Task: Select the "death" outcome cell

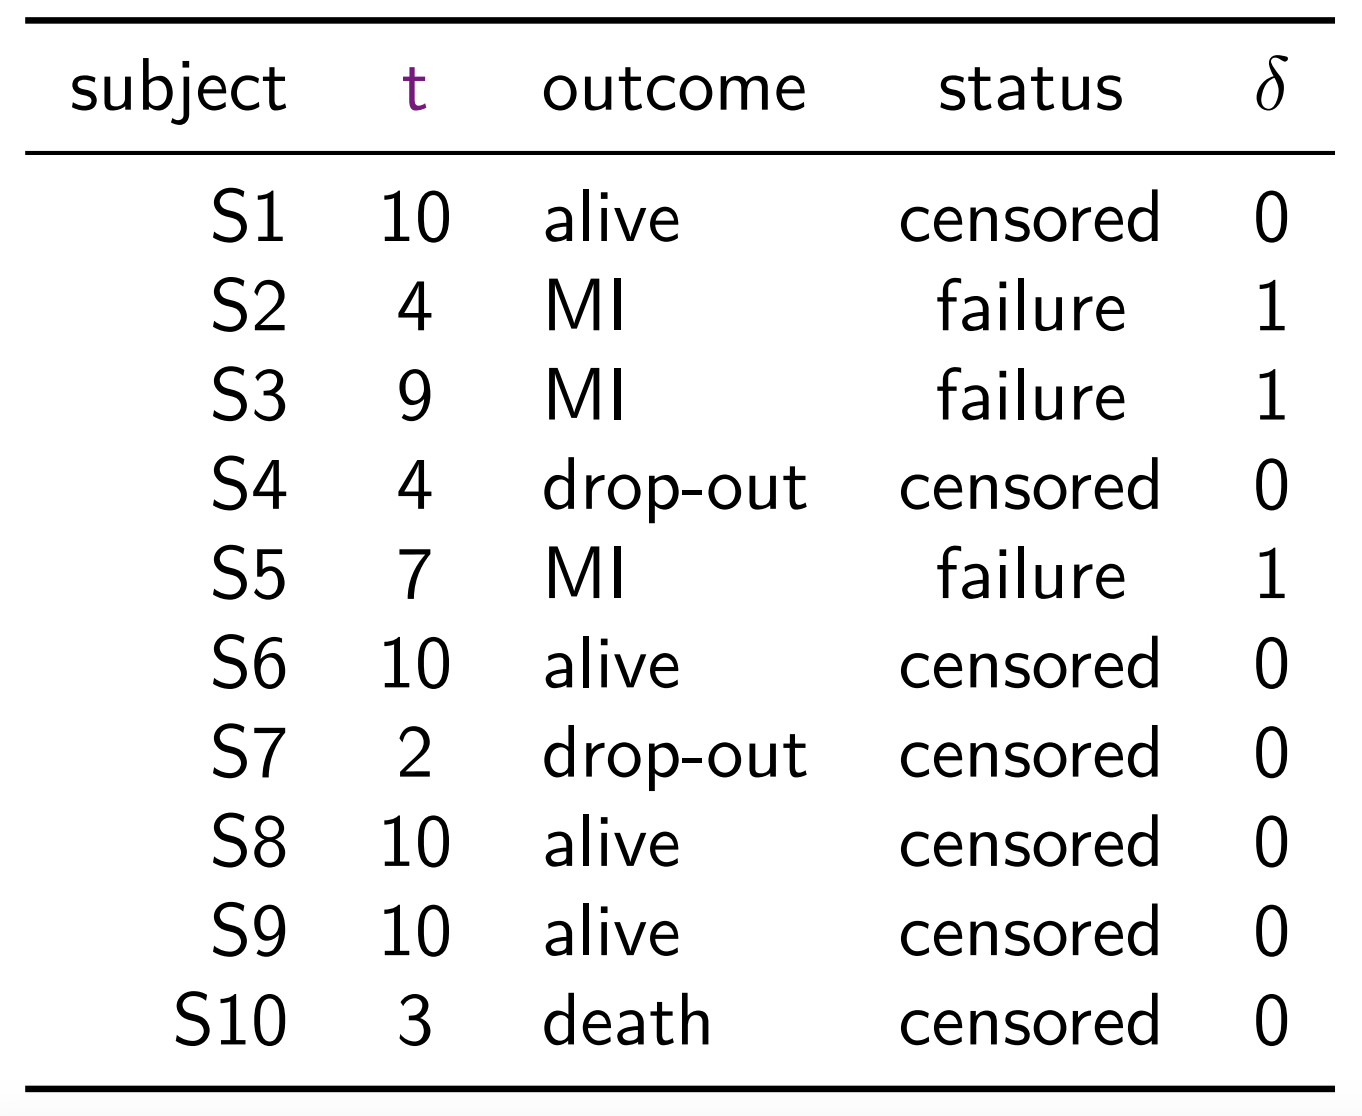Action: point(626,1022)
